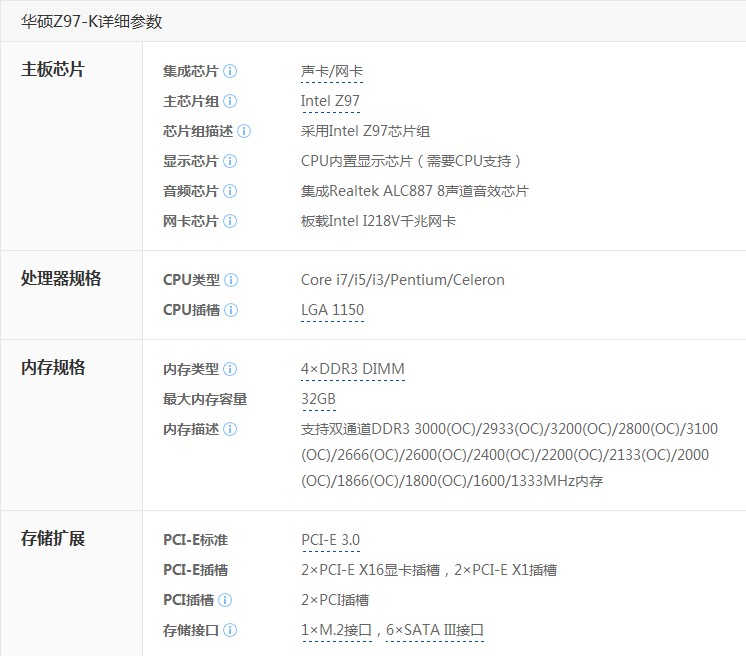This screenshot has width=746, height=656.
Task: Click the CPU内置显示芯片 value text
Action: [x=411, y=161]
